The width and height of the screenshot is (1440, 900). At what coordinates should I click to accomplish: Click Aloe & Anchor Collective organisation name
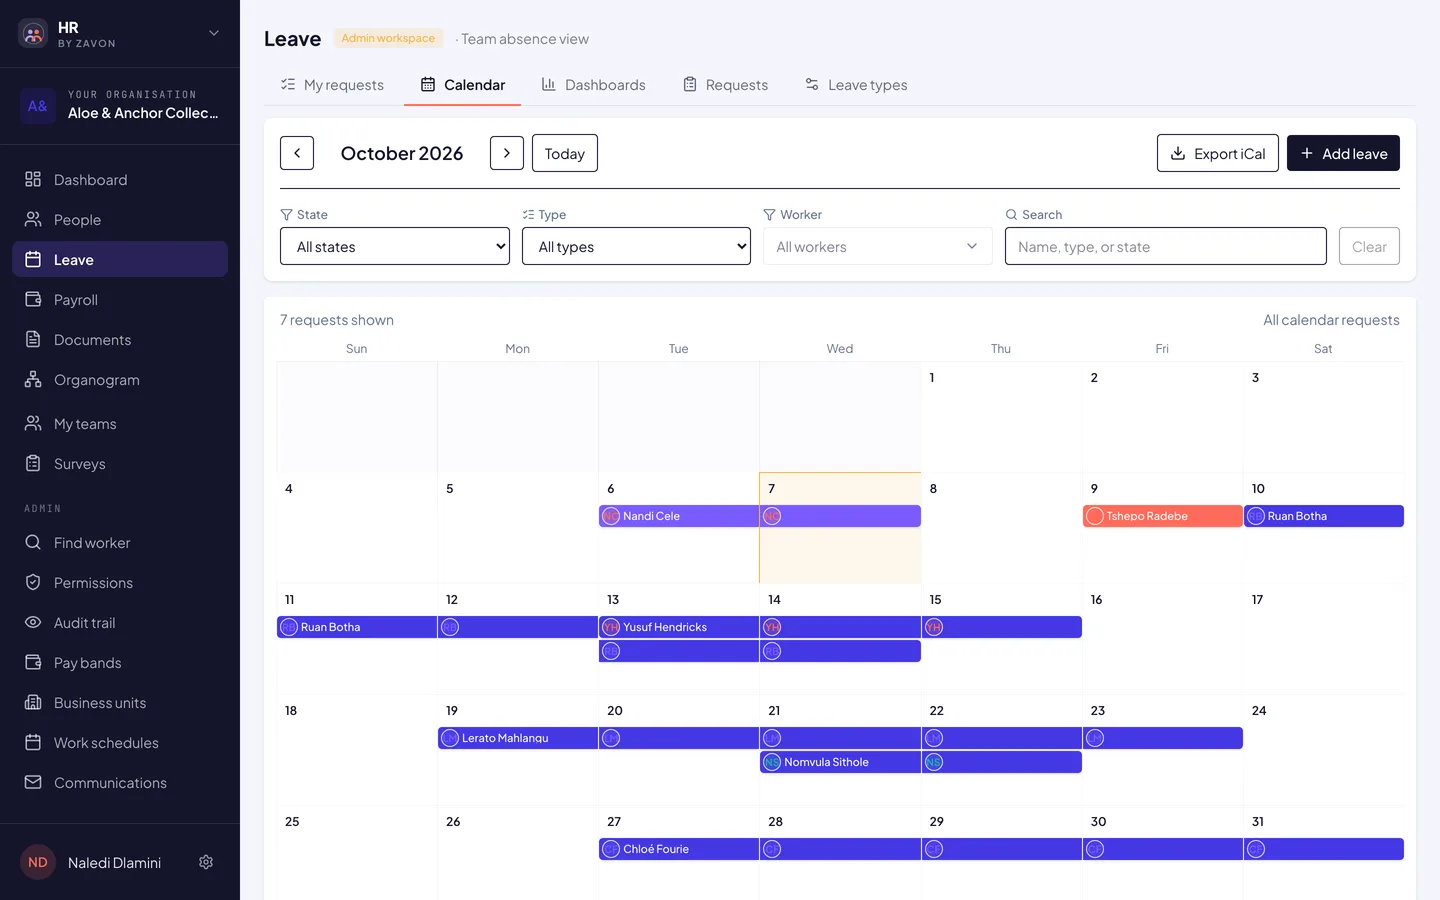pos(143,113)
